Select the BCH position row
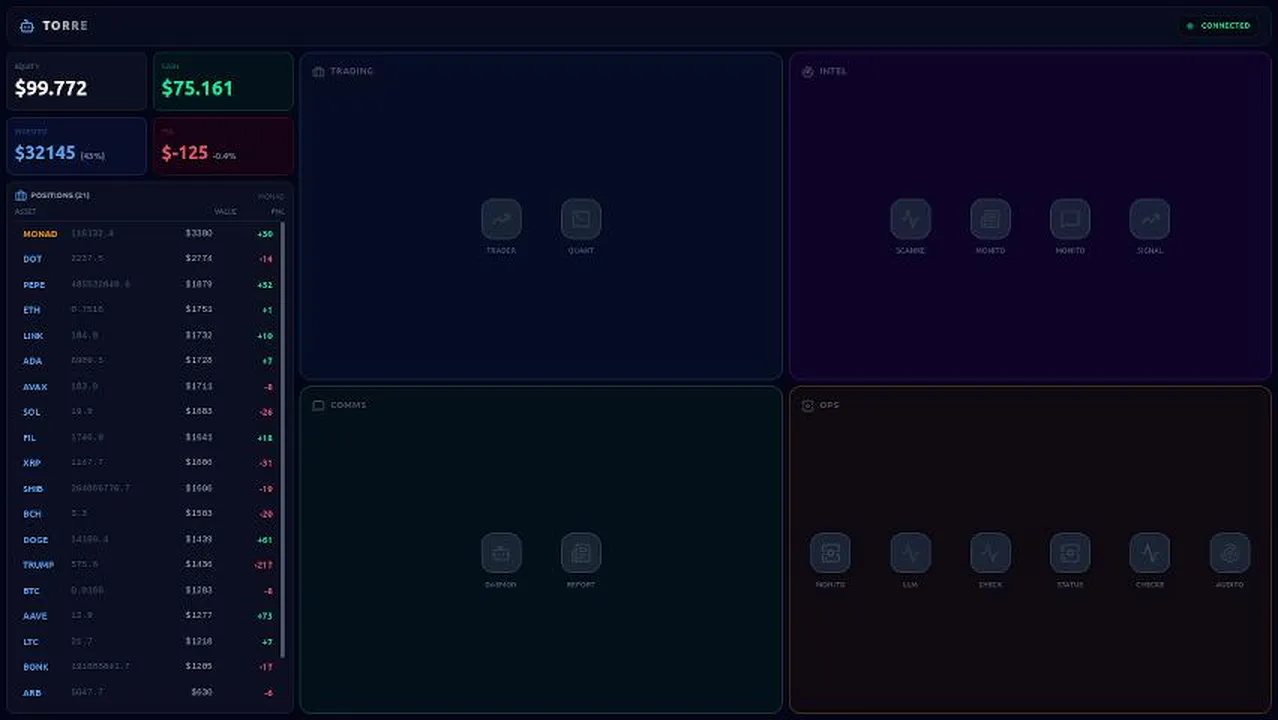This screenshot has height=720, width=1278. coord(148,514)
